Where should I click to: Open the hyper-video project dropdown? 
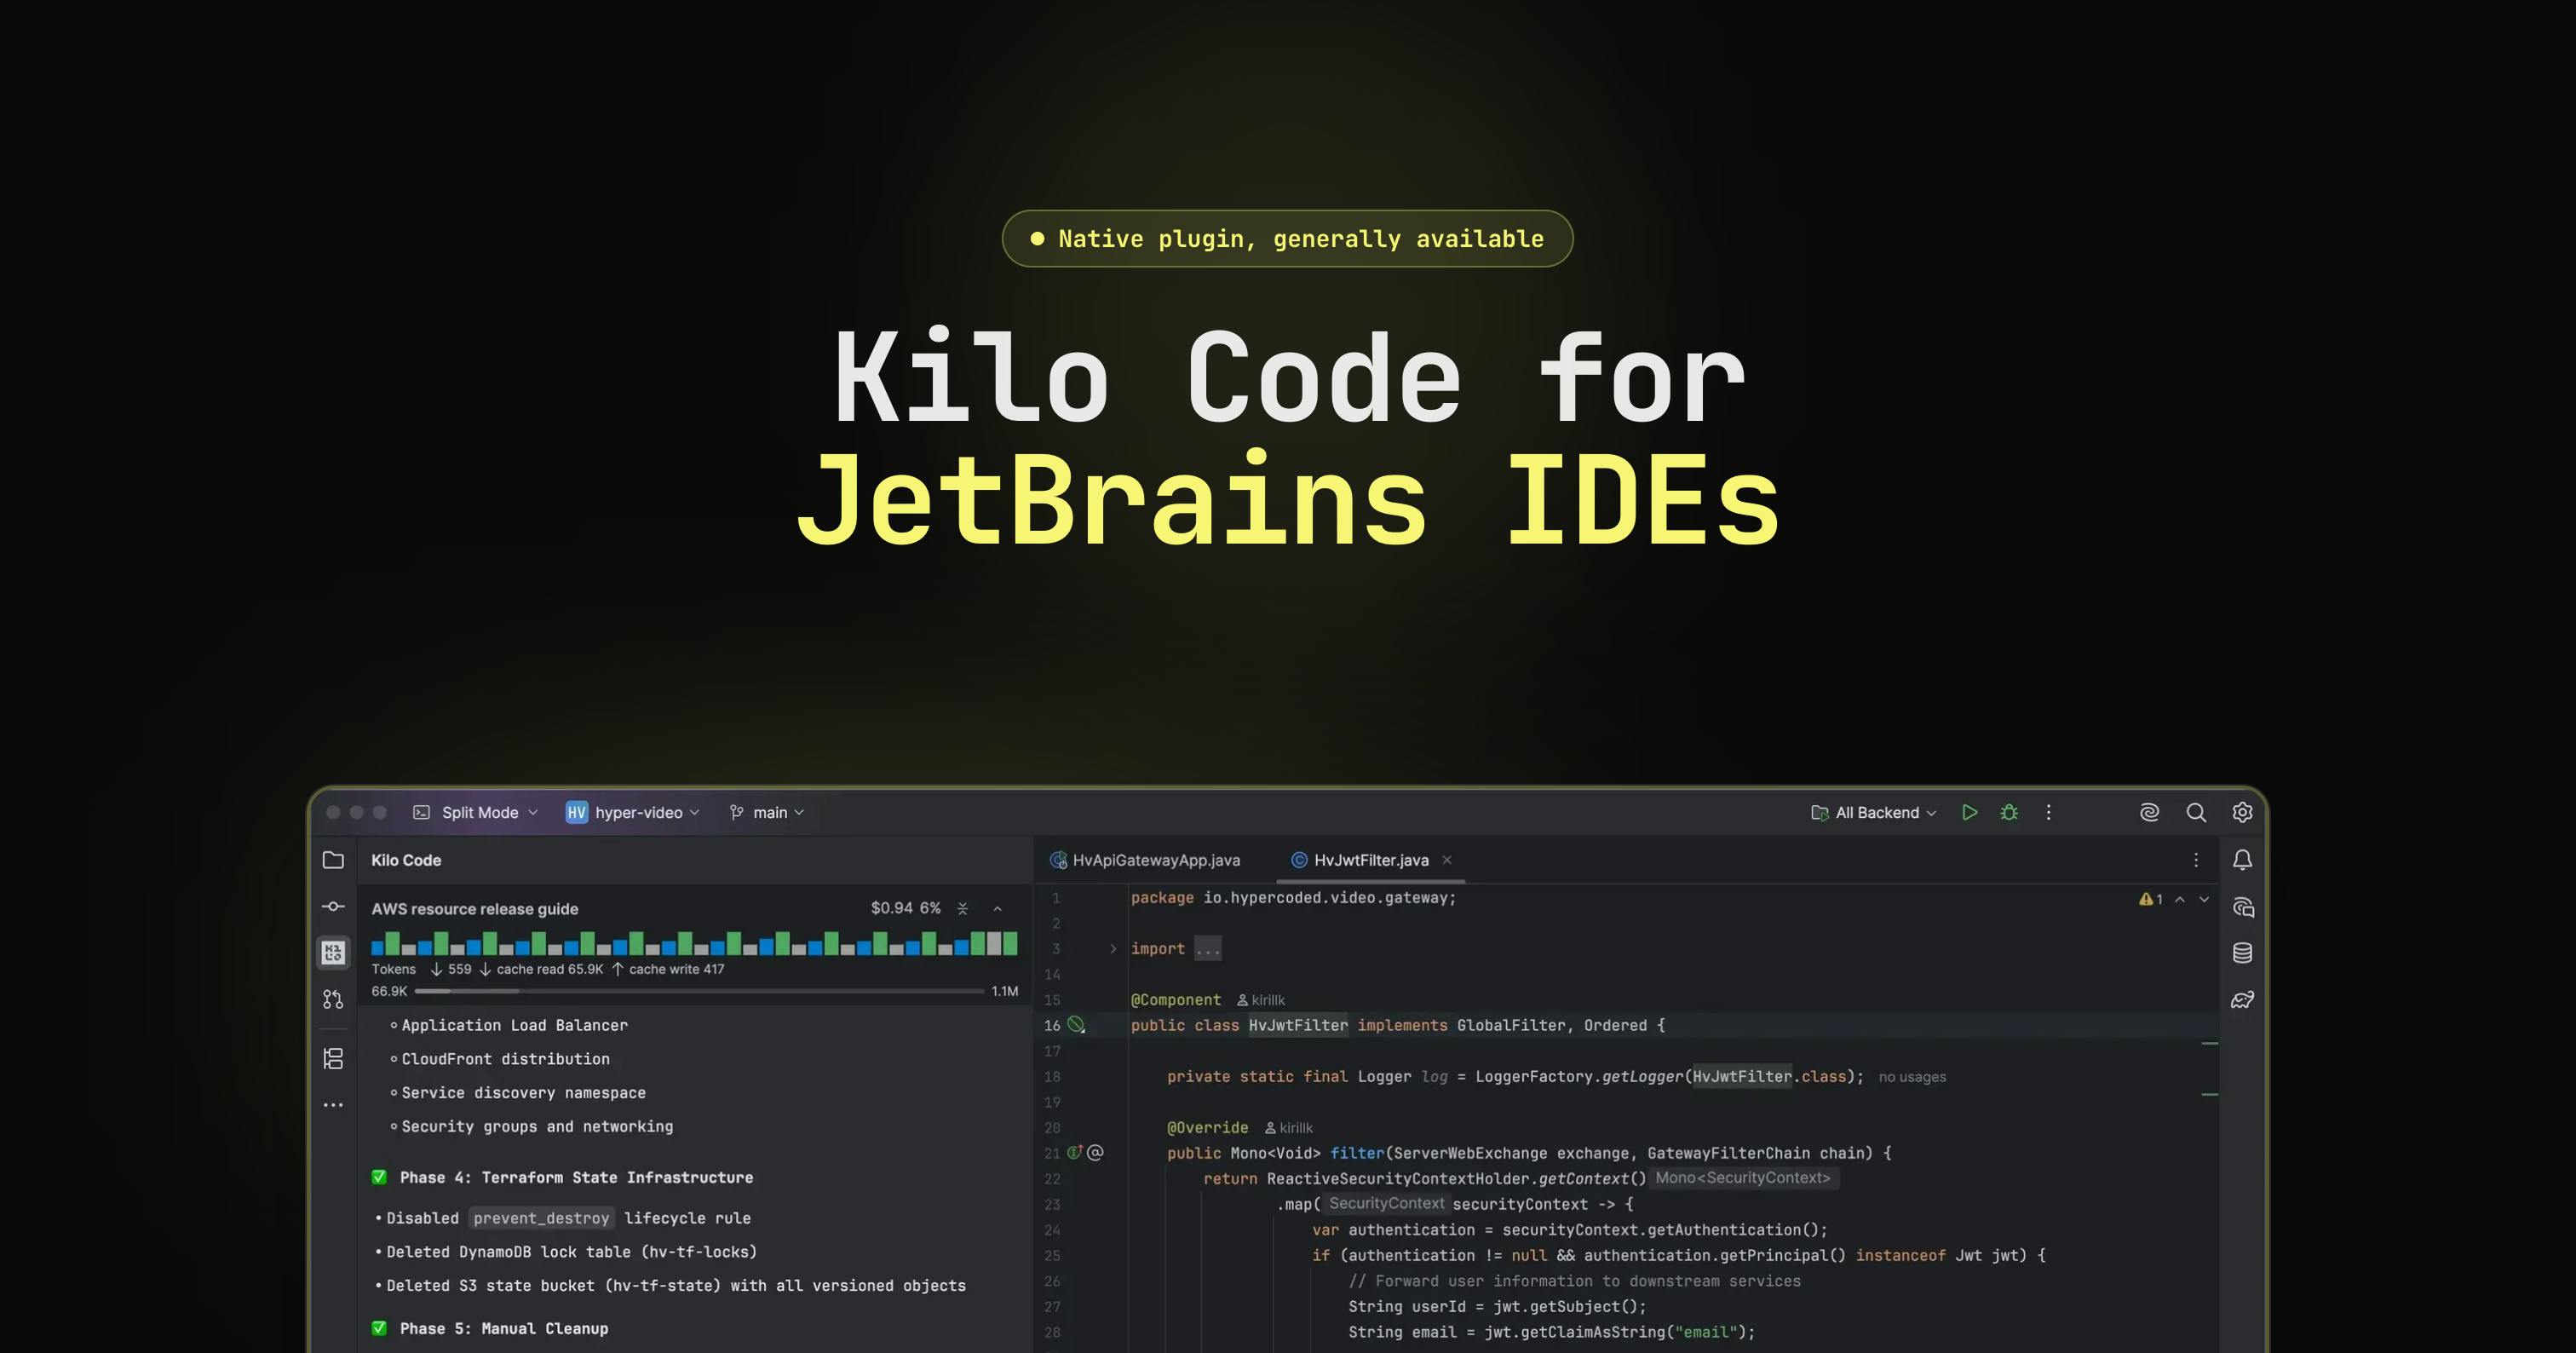[x=632, y=812]
